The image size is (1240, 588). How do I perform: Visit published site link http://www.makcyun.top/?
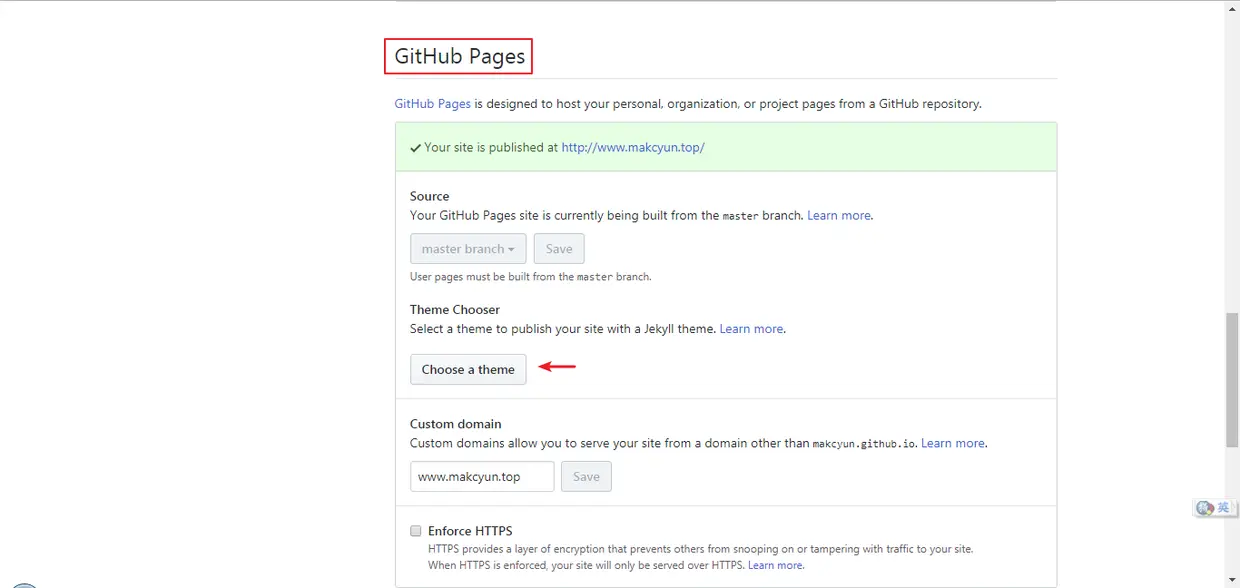coord(633,147)
